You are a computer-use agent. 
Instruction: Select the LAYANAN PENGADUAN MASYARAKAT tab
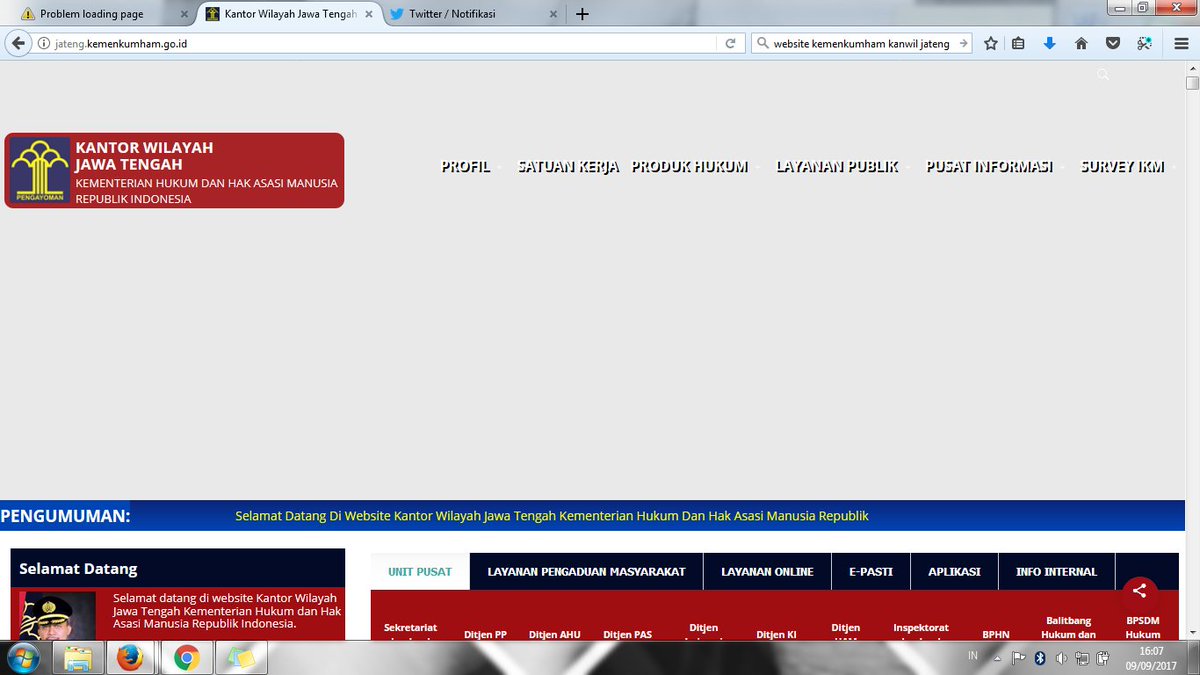pos(586,572)
